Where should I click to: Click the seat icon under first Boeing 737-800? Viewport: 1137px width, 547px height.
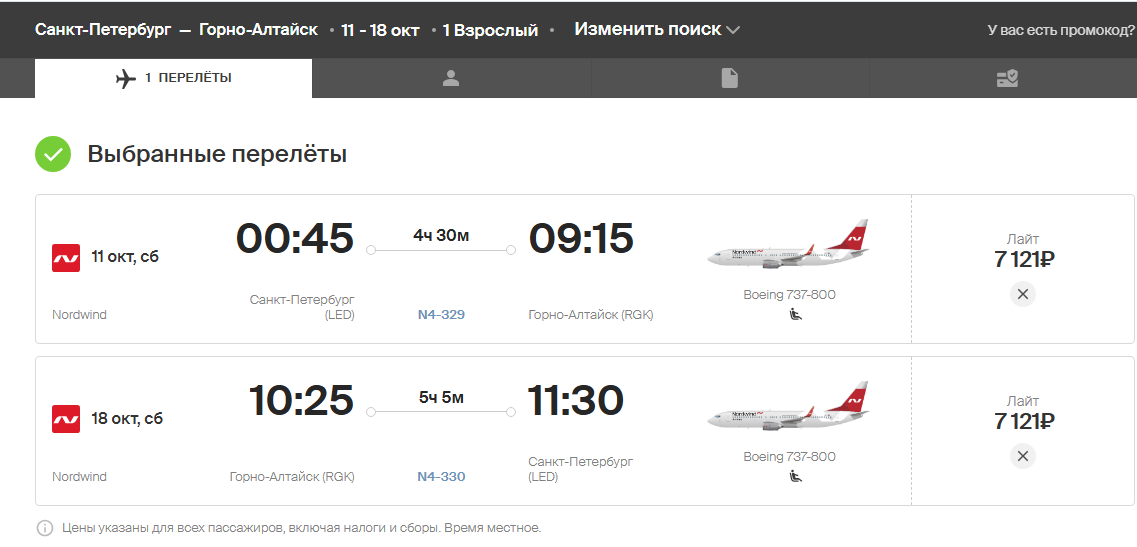click(795, 315)
